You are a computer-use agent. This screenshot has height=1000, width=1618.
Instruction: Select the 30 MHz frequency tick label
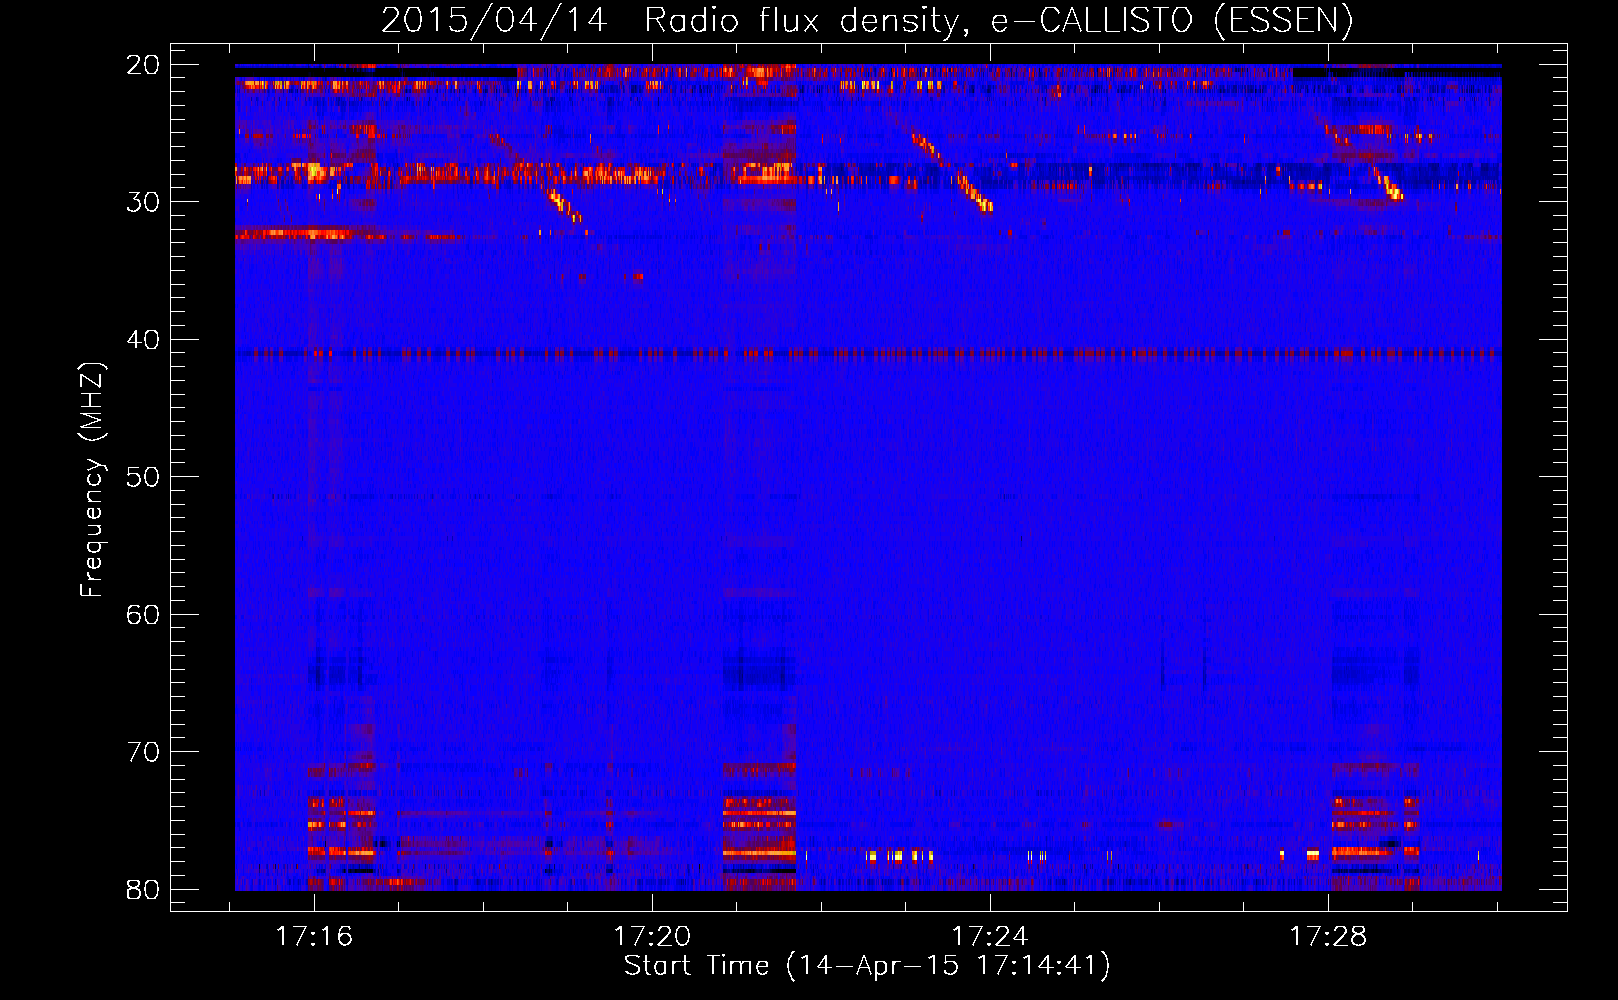click(x=143, y=202)
